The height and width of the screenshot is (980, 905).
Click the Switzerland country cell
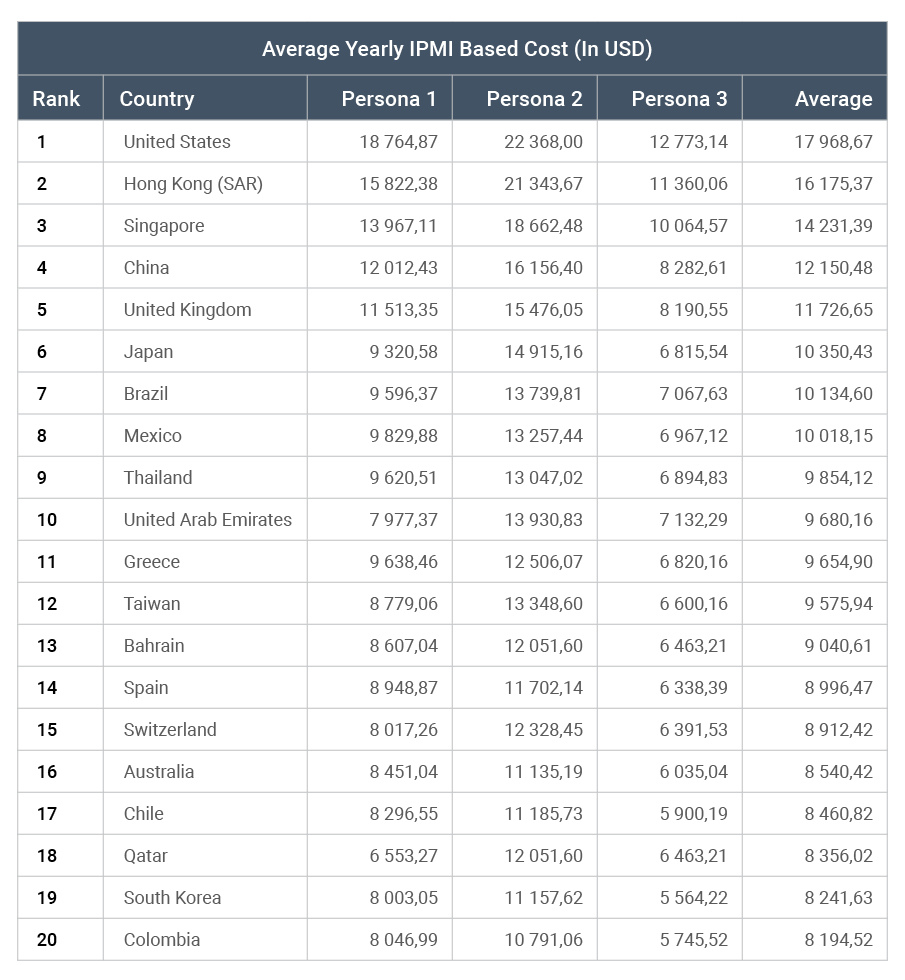170,730
